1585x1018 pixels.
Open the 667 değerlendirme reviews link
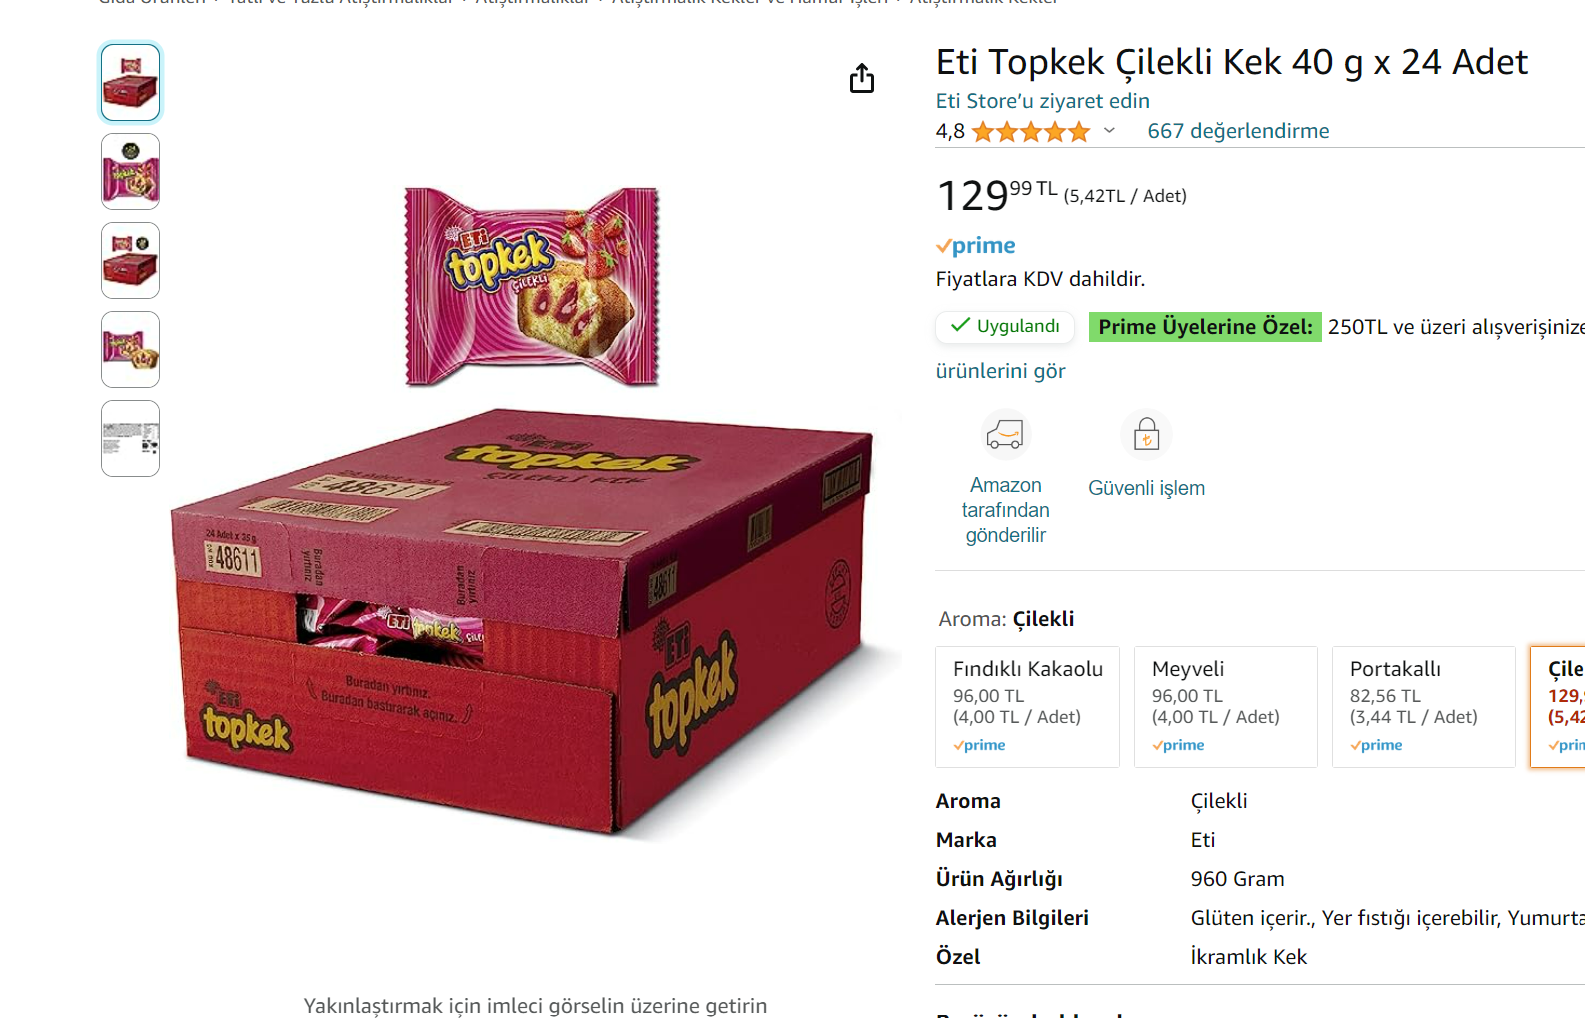(1238, 131)
